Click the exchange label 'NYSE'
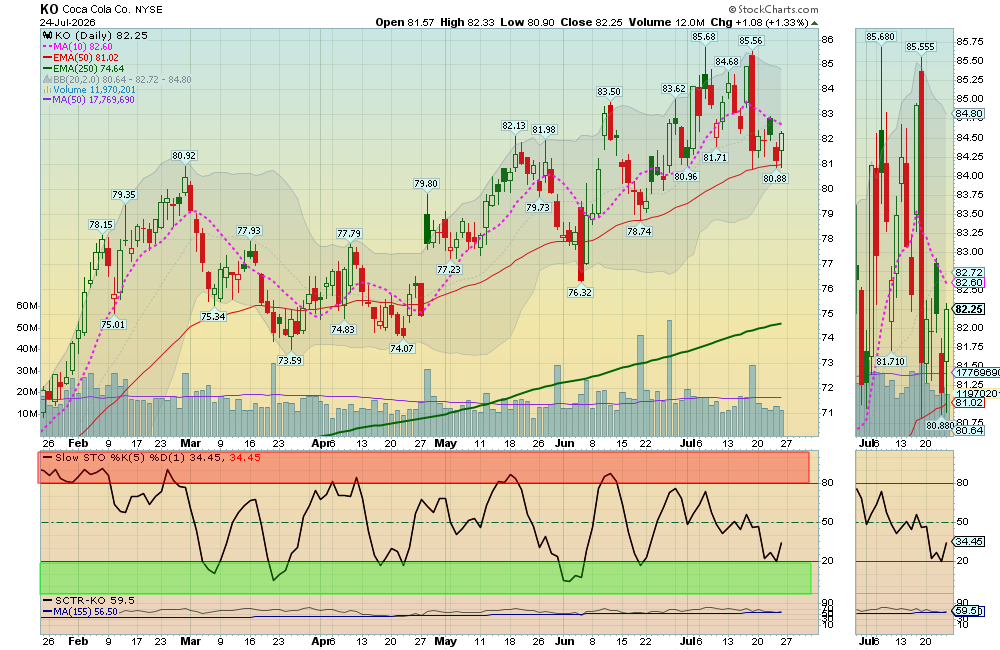 click(x=149, y=10)
